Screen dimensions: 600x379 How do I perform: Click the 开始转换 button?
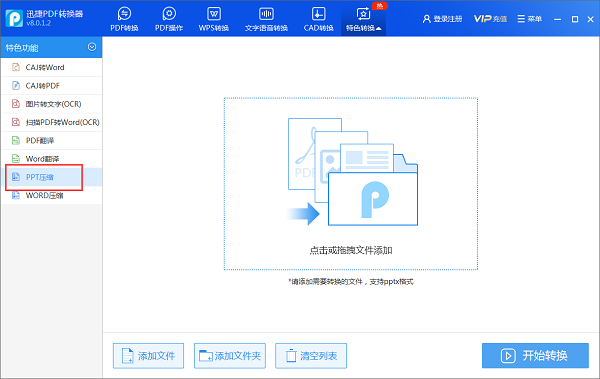535,356
